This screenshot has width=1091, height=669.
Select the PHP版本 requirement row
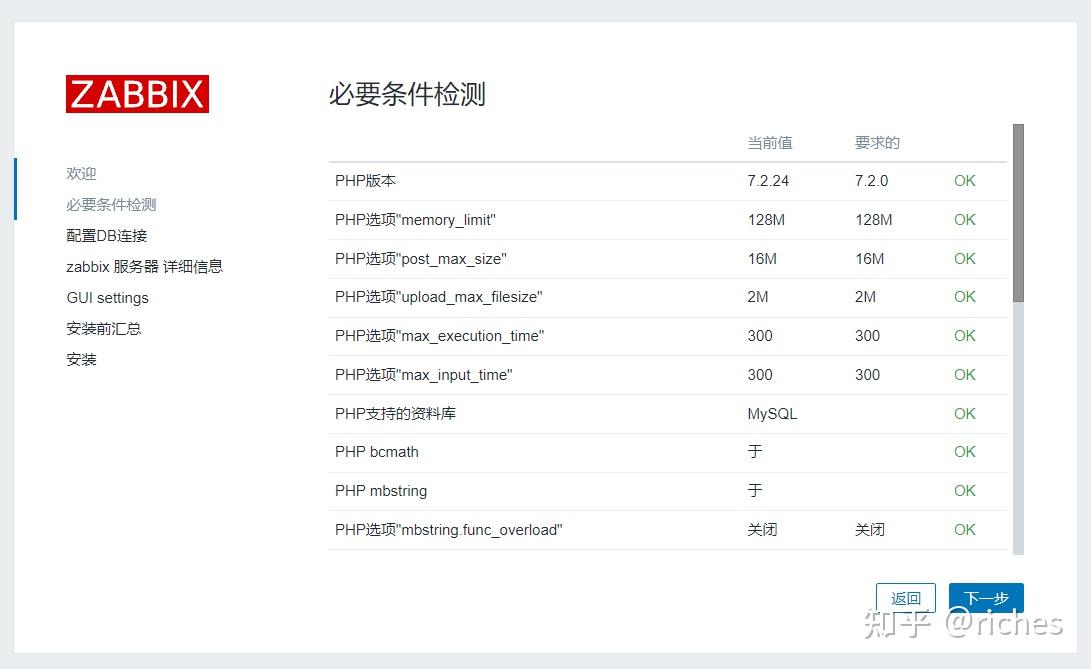(366, 181)
